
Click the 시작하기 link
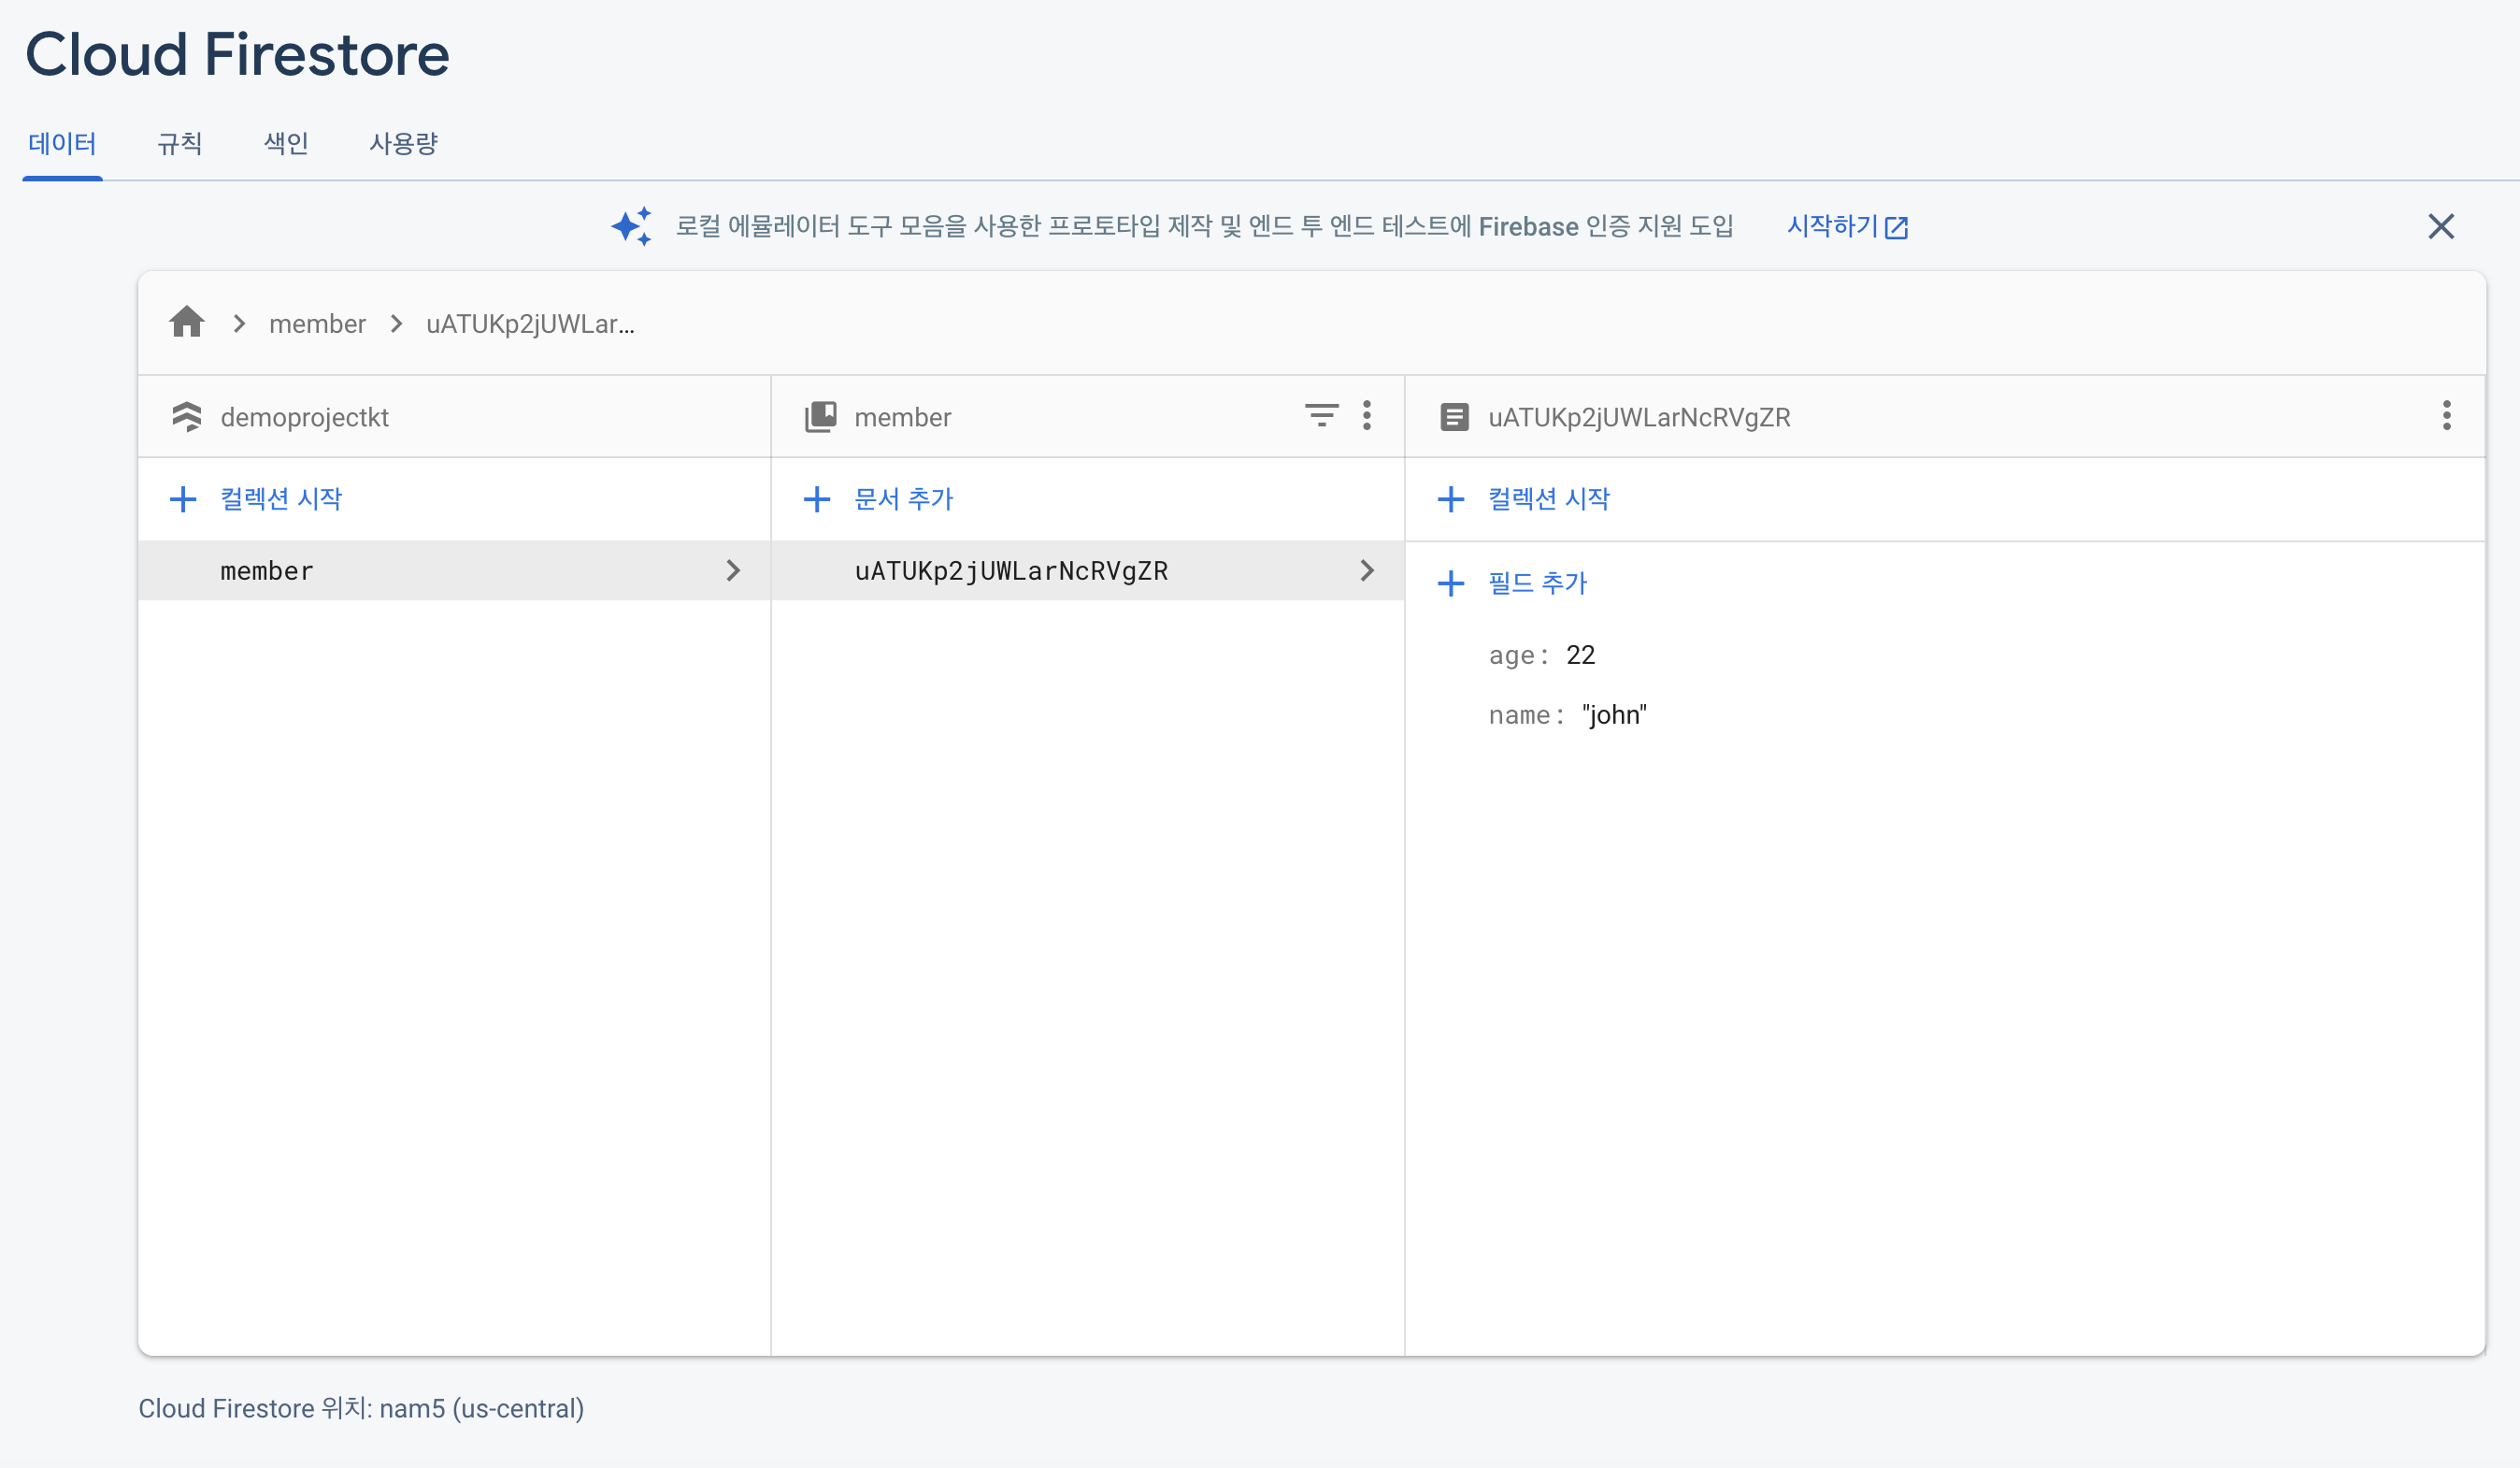coord(1846,227)
